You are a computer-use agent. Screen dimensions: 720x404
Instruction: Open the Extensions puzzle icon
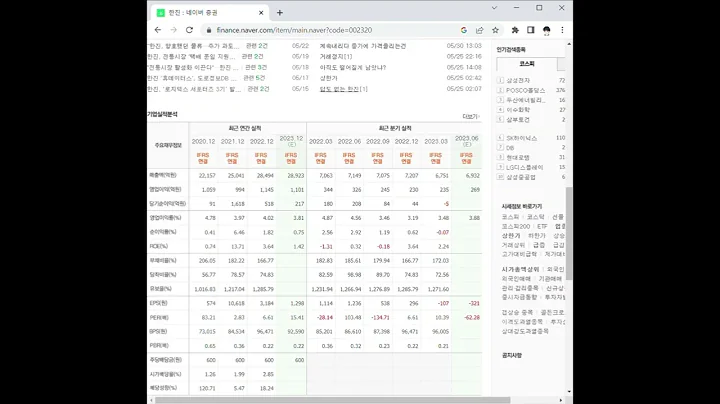515,30
